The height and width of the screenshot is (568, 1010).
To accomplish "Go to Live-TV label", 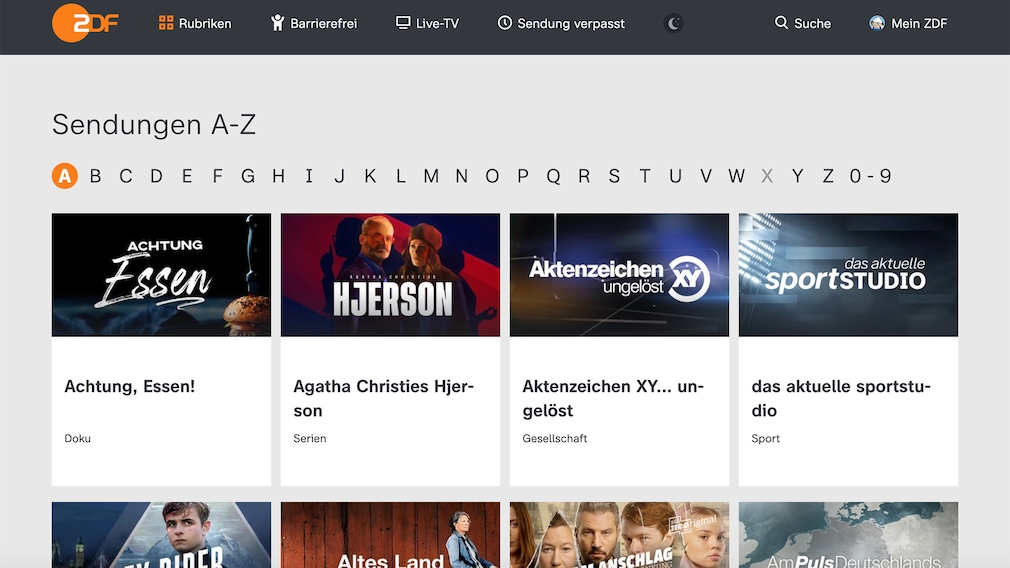I will [x=437, y=24].
